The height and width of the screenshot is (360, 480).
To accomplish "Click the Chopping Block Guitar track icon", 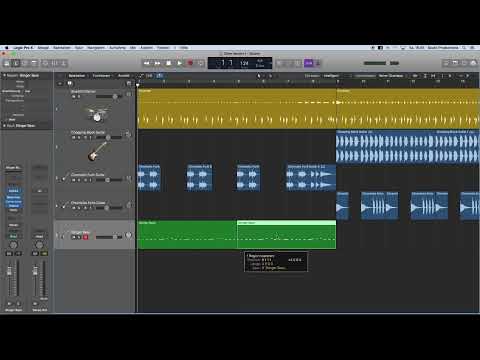I will [97, 153].
